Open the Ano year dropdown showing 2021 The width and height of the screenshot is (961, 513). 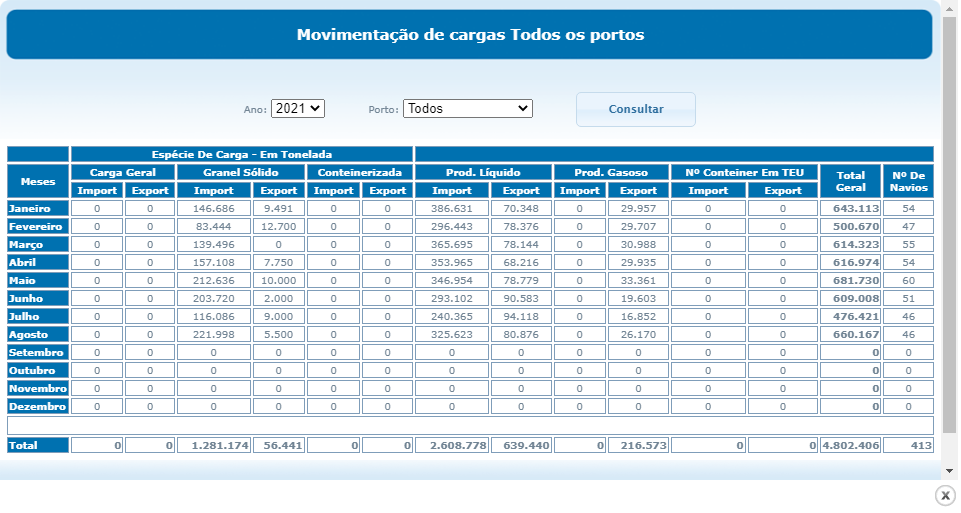tap(297, 108)
